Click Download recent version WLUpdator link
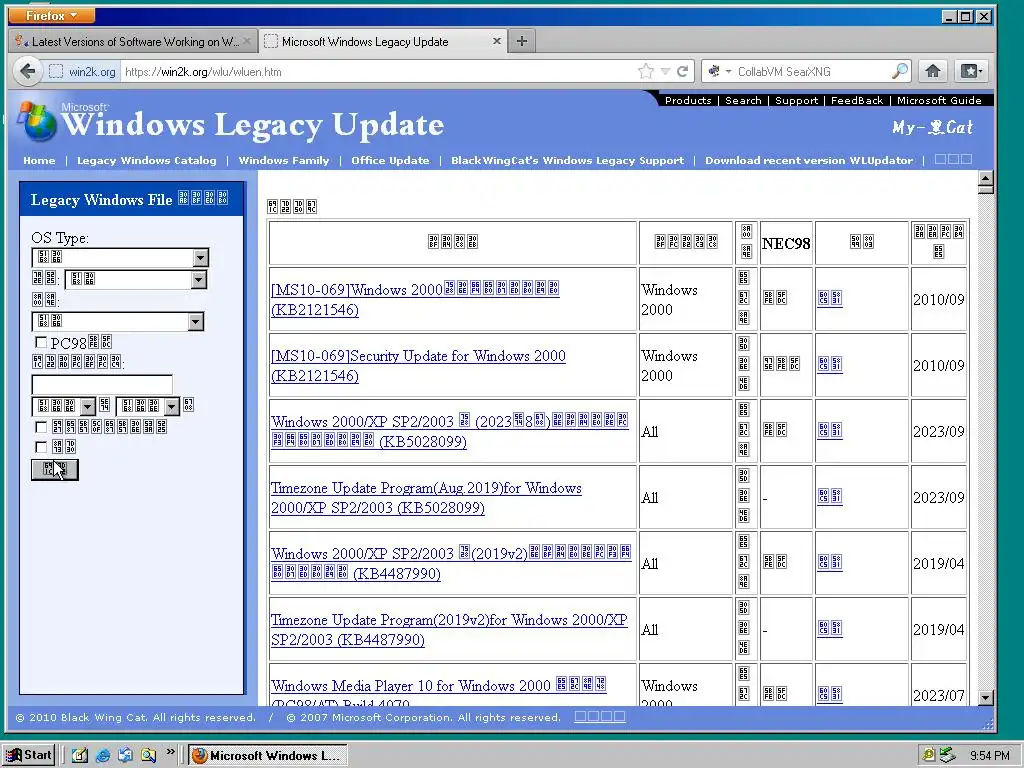 click(x=809, y=161)
